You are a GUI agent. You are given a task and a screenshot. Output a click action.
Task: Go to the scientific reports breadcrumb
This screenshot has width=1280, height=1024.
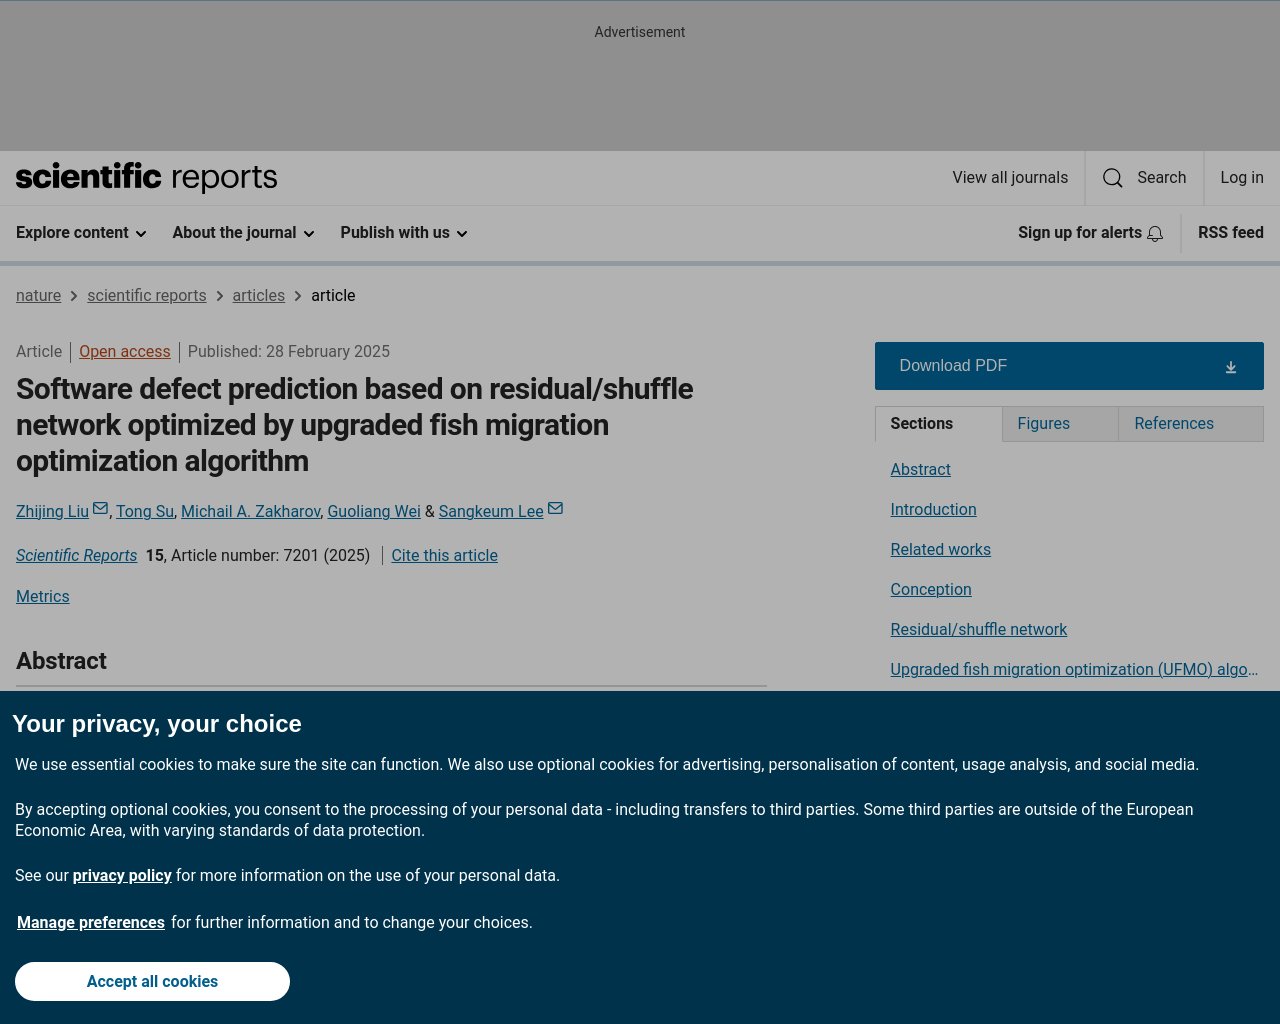(x=147, y=296)
